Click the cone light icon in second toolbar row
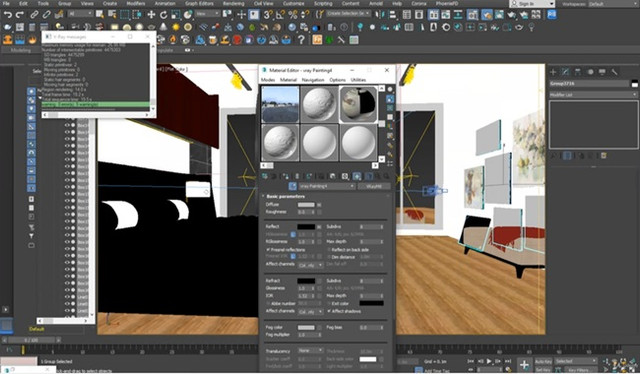The image size is (640, 374). 163,27
